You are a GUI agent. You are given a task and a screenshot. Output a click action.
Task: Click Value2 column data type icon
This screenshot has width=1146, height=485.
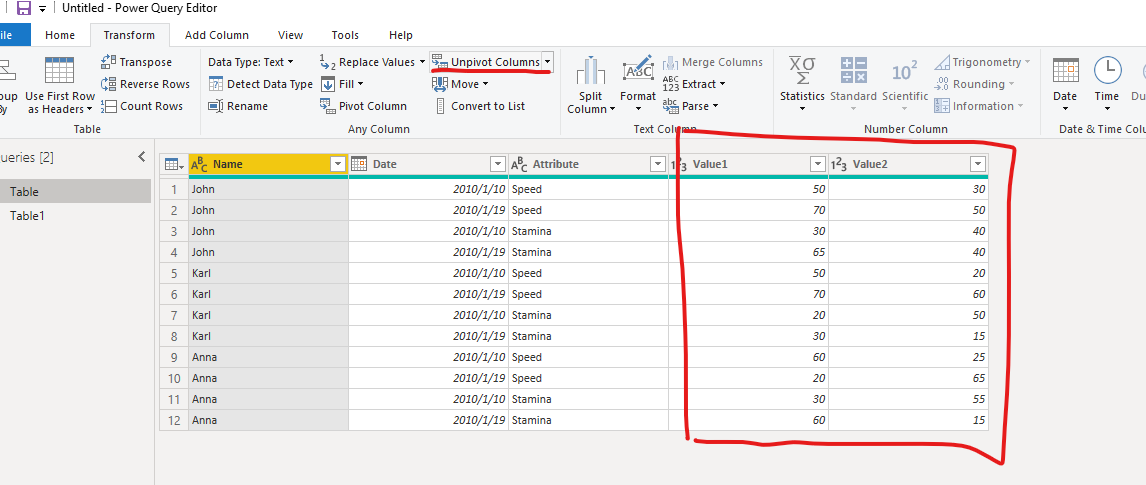point(839,165)
